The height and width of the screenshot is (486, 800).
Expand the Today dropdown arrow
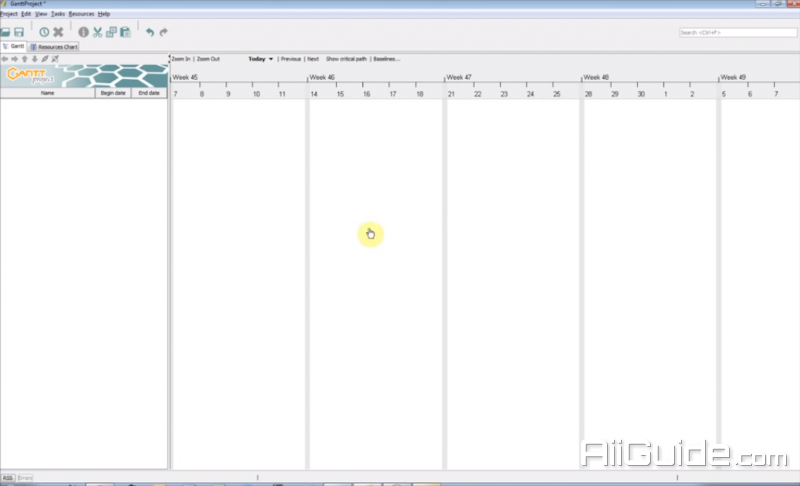pos(271,59)
